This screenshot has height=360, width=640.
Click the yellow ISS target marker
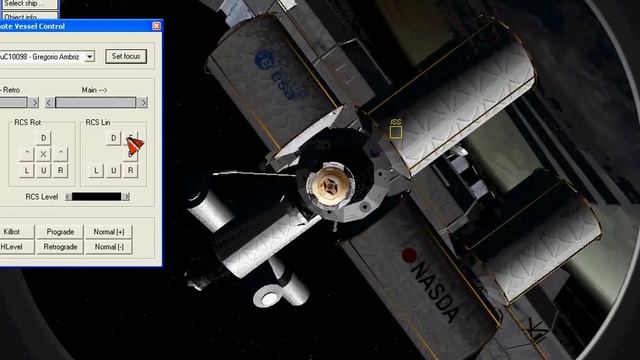tap(396, 131)
